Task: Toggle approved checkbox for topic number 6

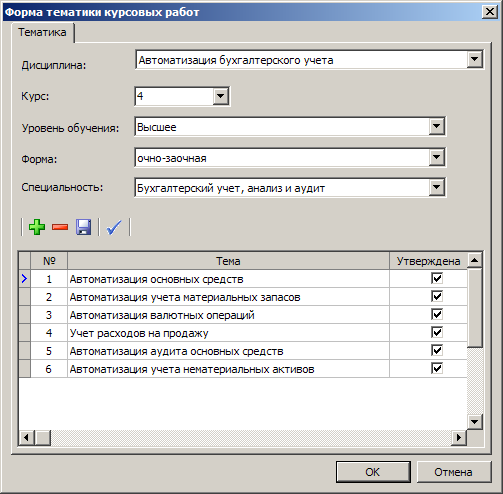Action: [x=437, y=368]
